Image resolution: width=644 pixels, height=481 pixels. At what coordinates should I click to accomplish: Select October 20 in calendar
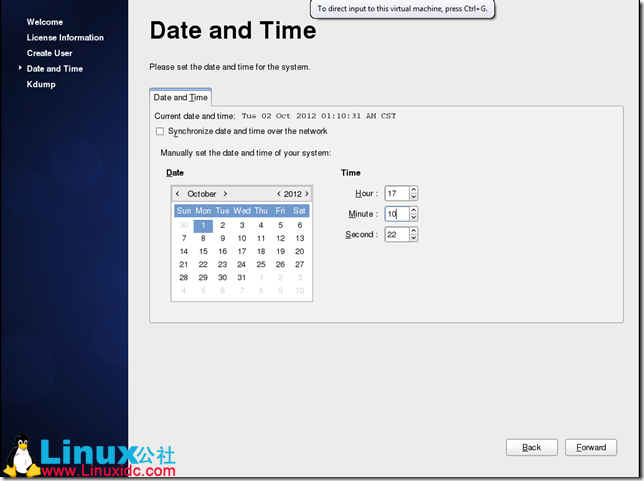tap(300, 251)
